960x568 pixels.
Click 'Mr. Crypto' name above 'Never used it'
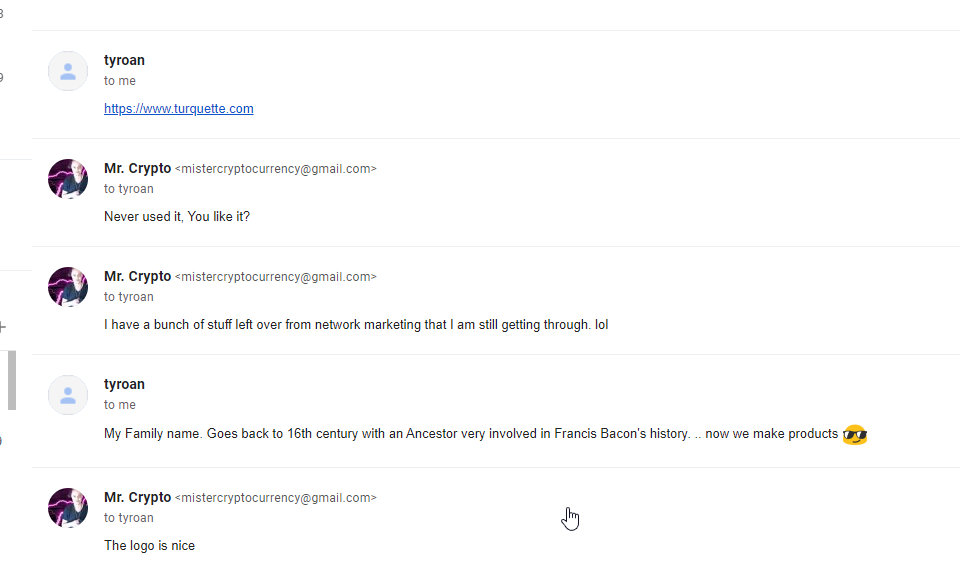point(138,168)
